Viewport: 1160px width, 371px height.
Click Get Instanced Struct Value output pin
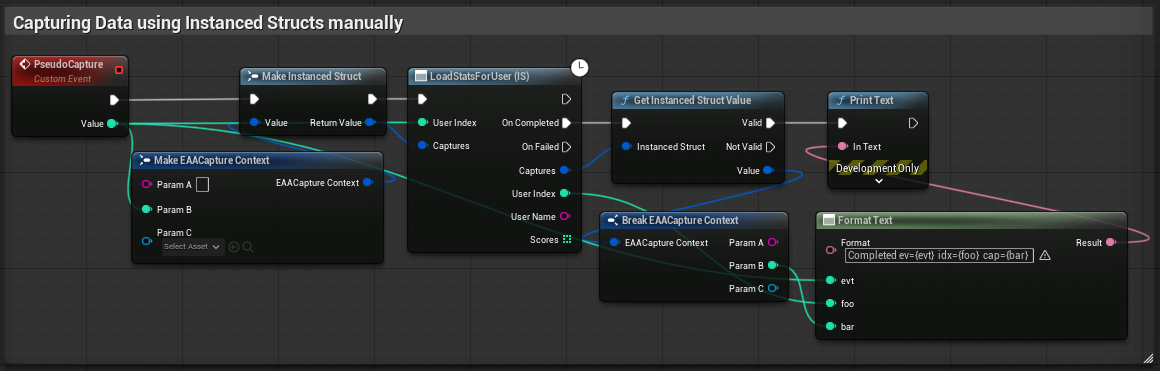769,170
